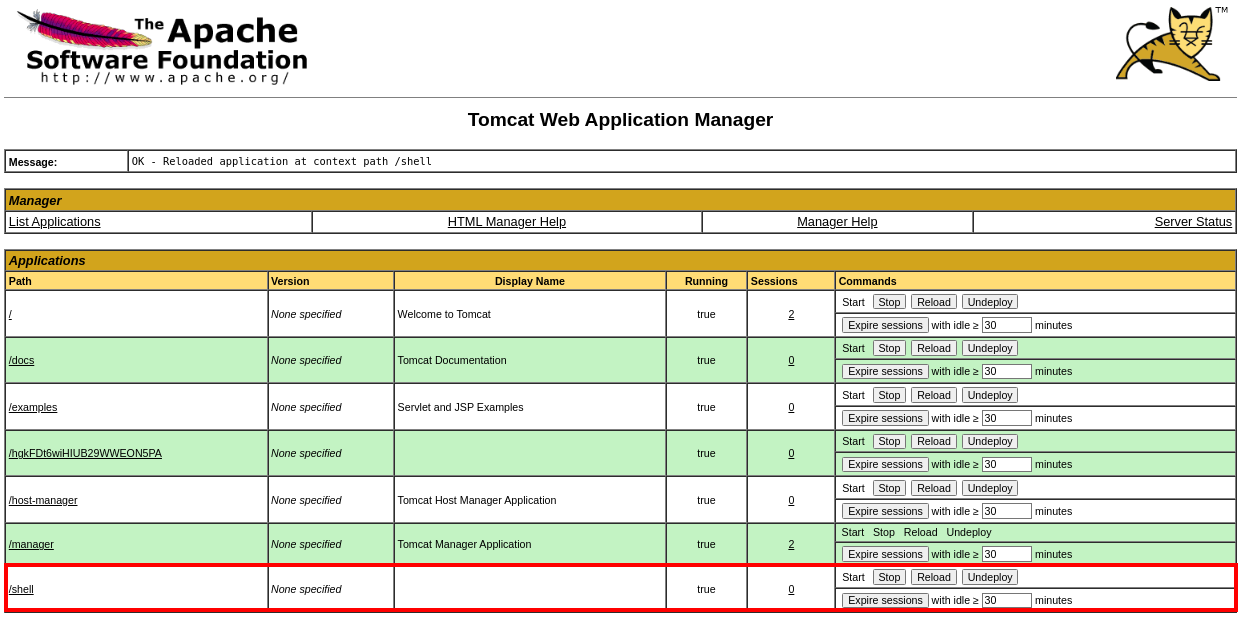The height and width of the screenshot is (617, 1241).
Task: View sessions count for /manager row
Action: tap(791, 544)
